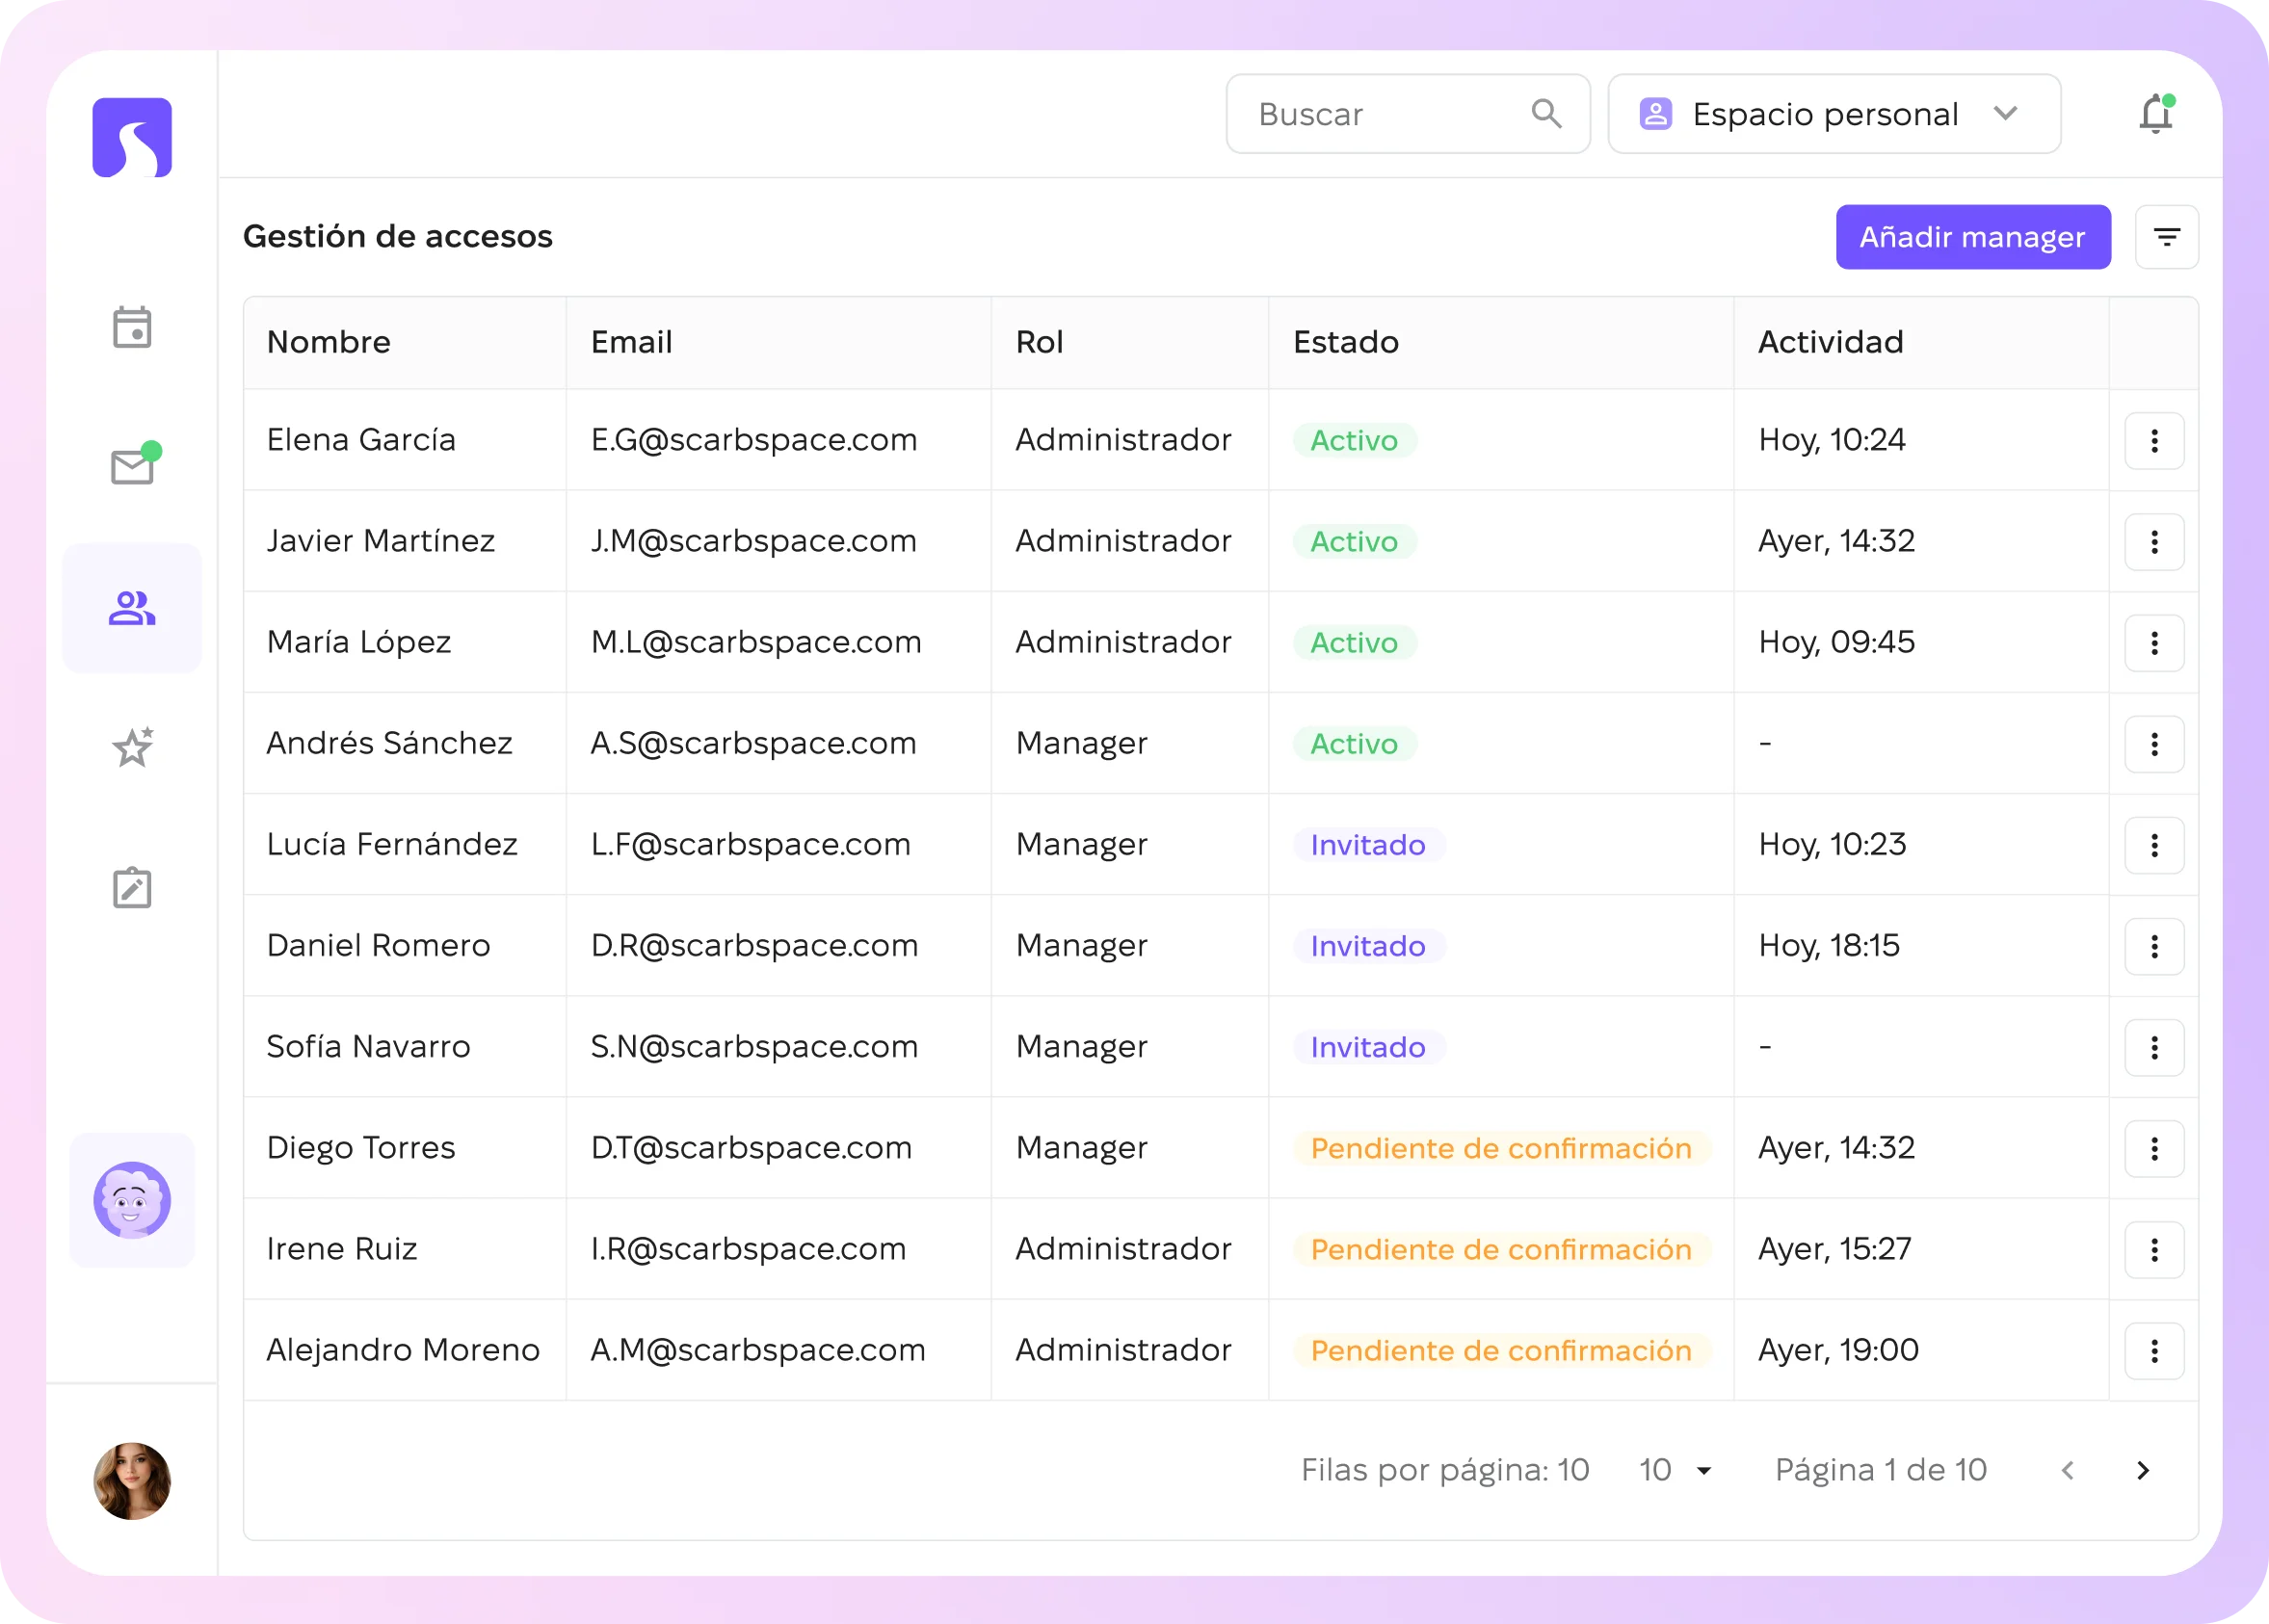Open notifications bell
This screenshot has height=1624, width=2269.
click(x=2157, y=114)
